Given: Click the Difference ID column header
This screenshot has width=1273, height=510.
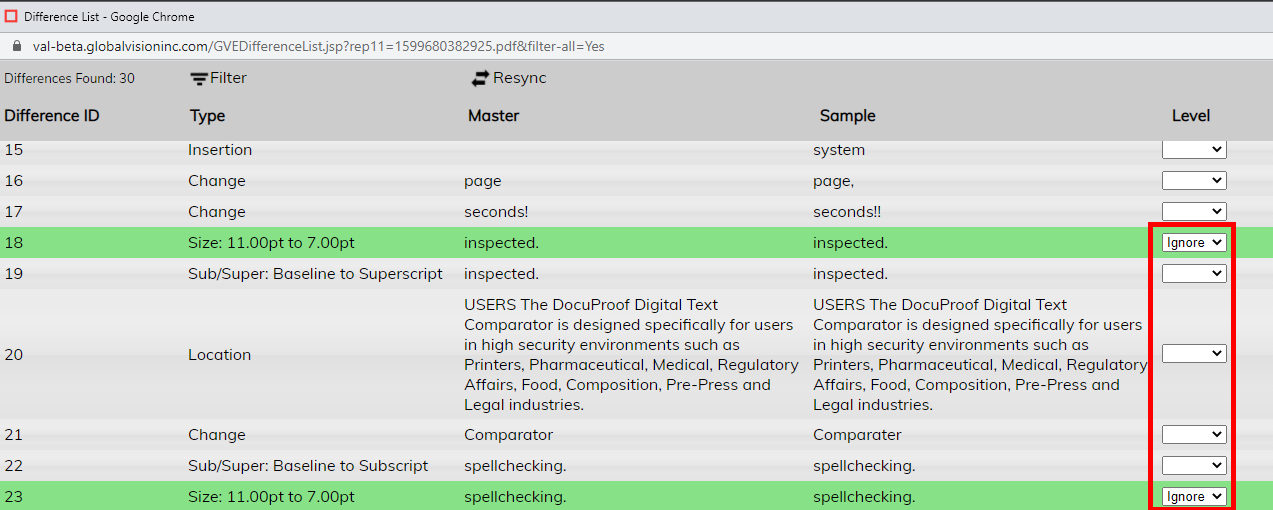Looking at the screenshot, I should click(52, 116).
